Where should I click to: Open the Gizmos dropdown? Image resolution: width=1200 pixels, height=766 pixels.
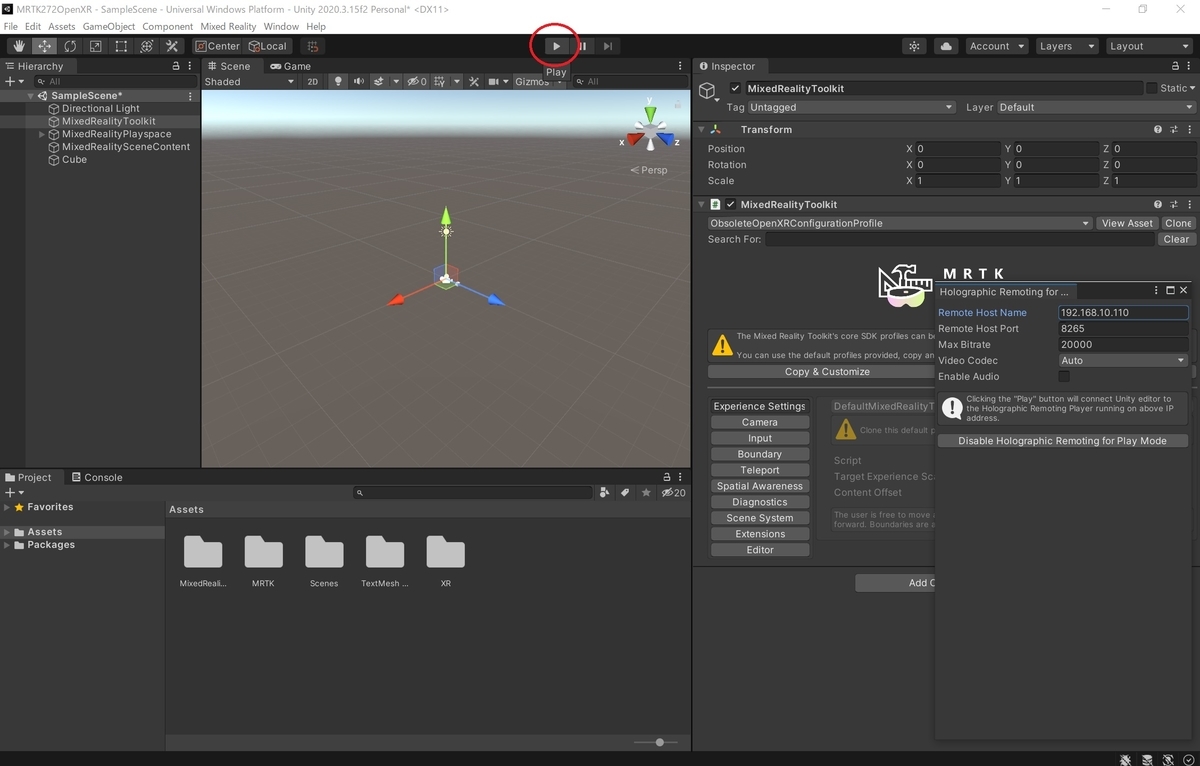(x=537, y=82)
